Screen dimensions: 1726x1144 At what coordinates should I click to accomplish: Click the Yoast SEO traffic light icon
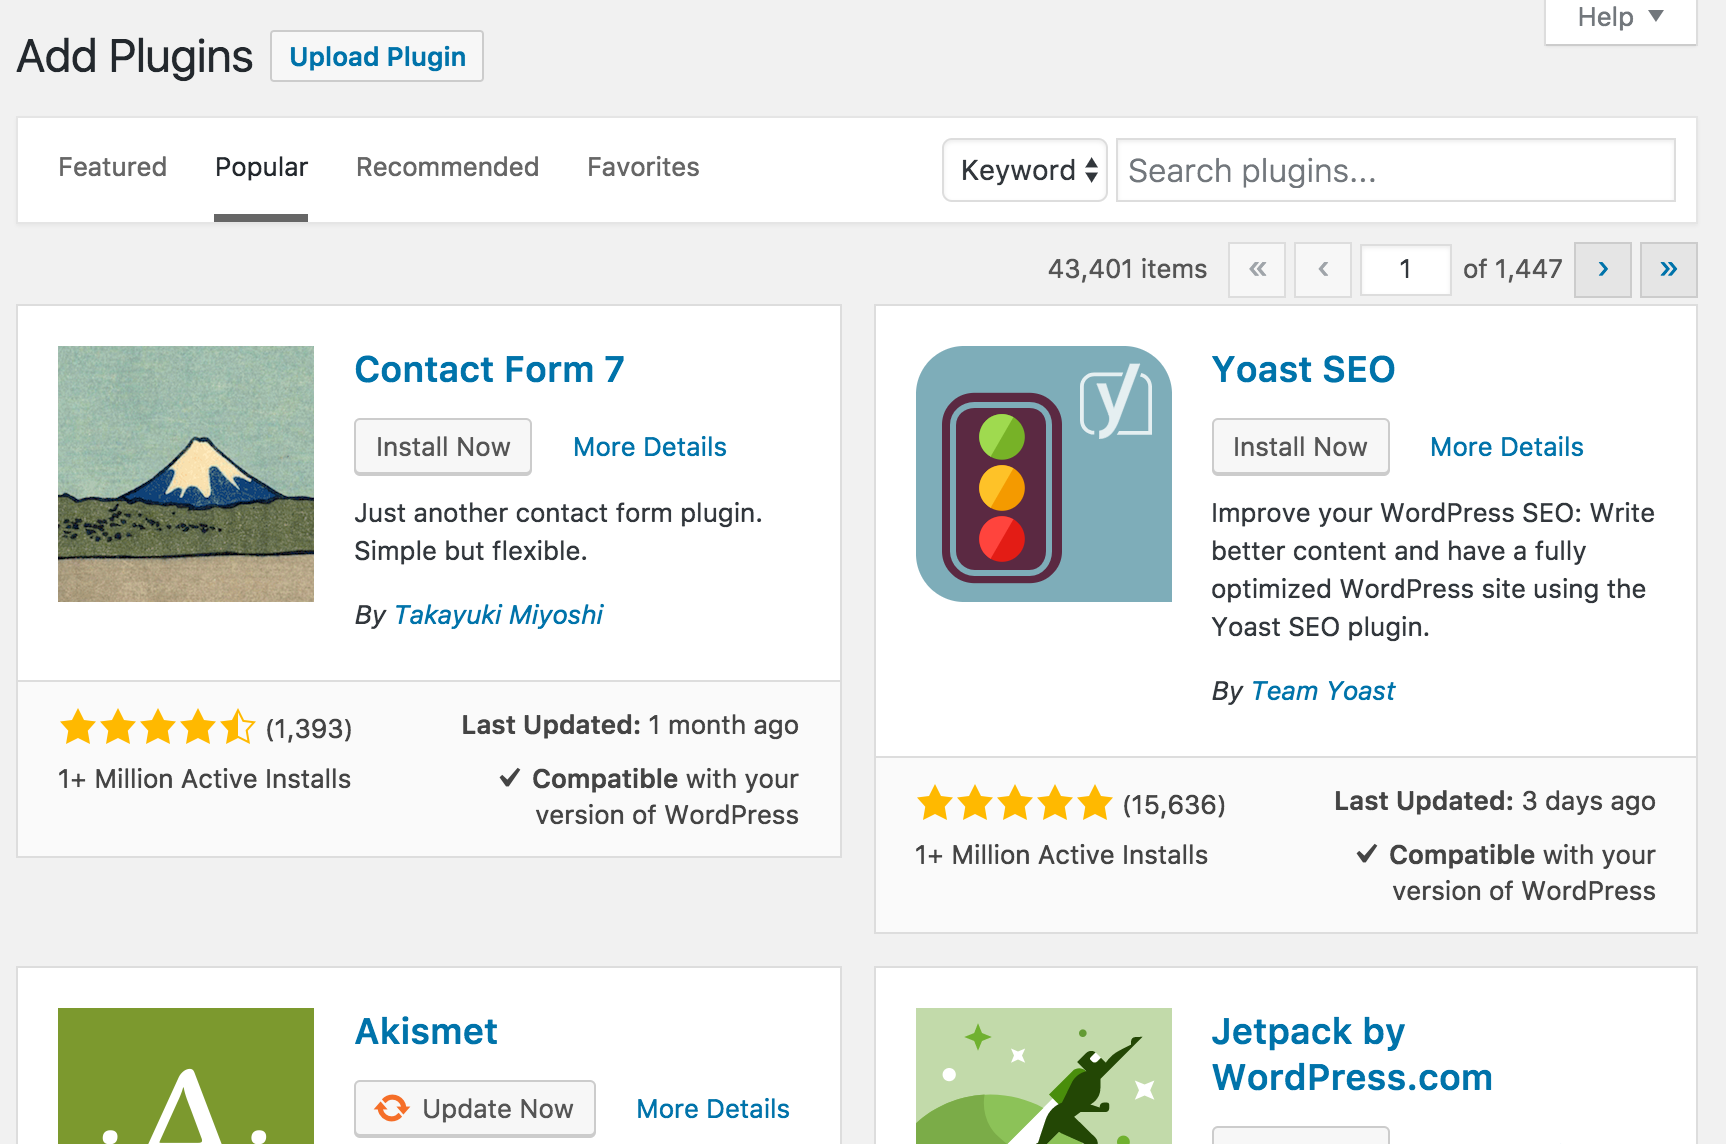pos(1044,474)
